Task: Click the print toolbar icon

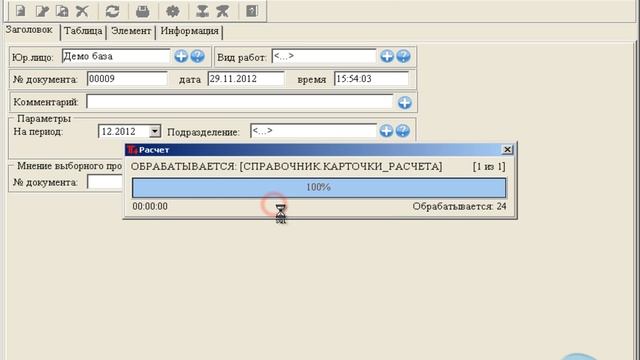Action: (x=142, y=11)
